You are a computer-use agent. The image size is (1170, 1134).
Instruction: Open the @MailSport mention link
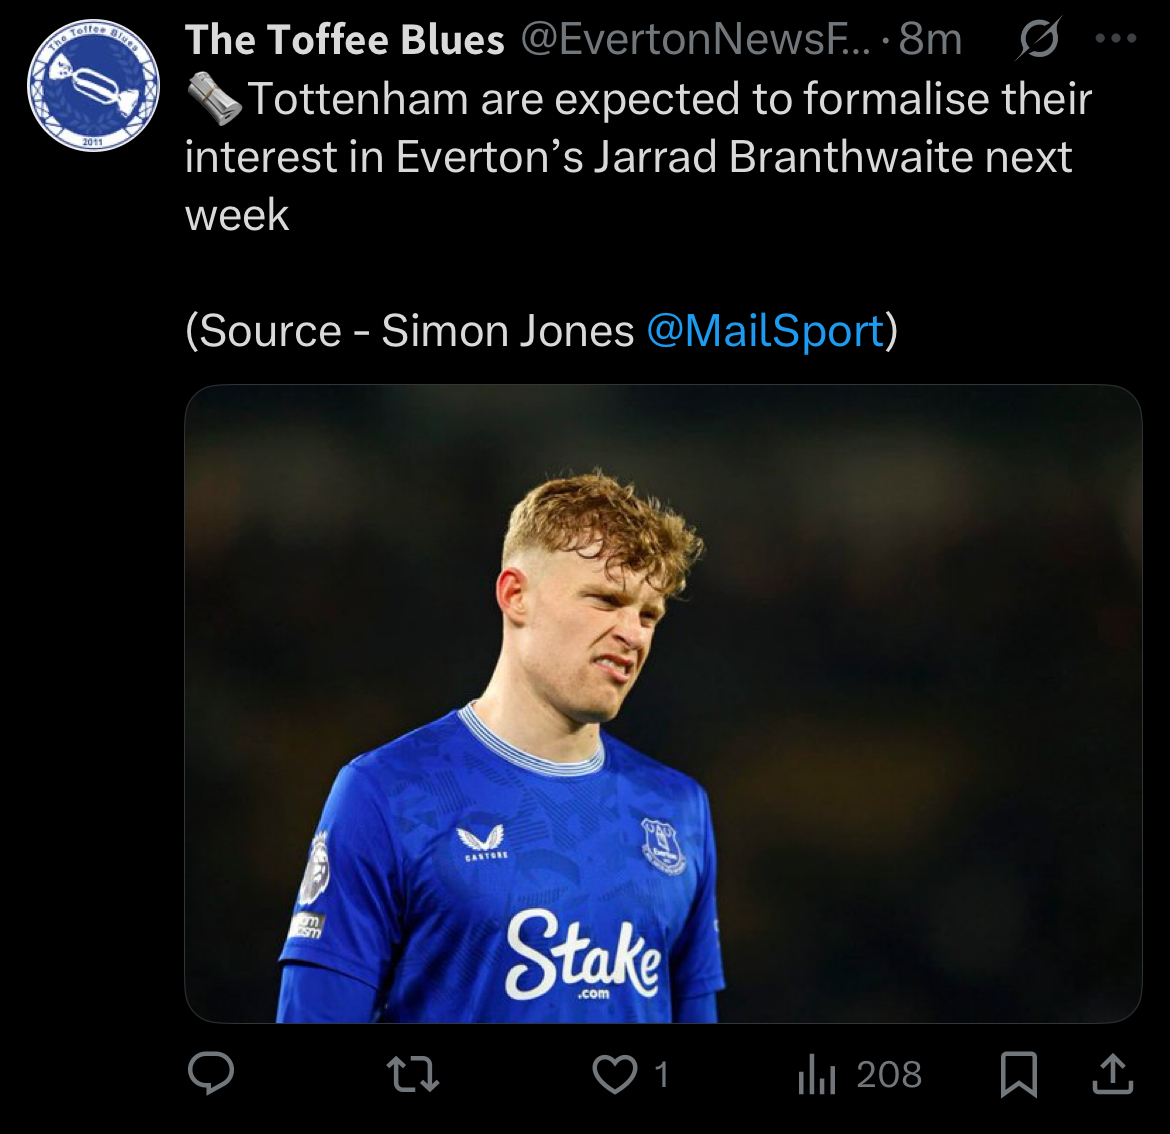pos(765,331)
